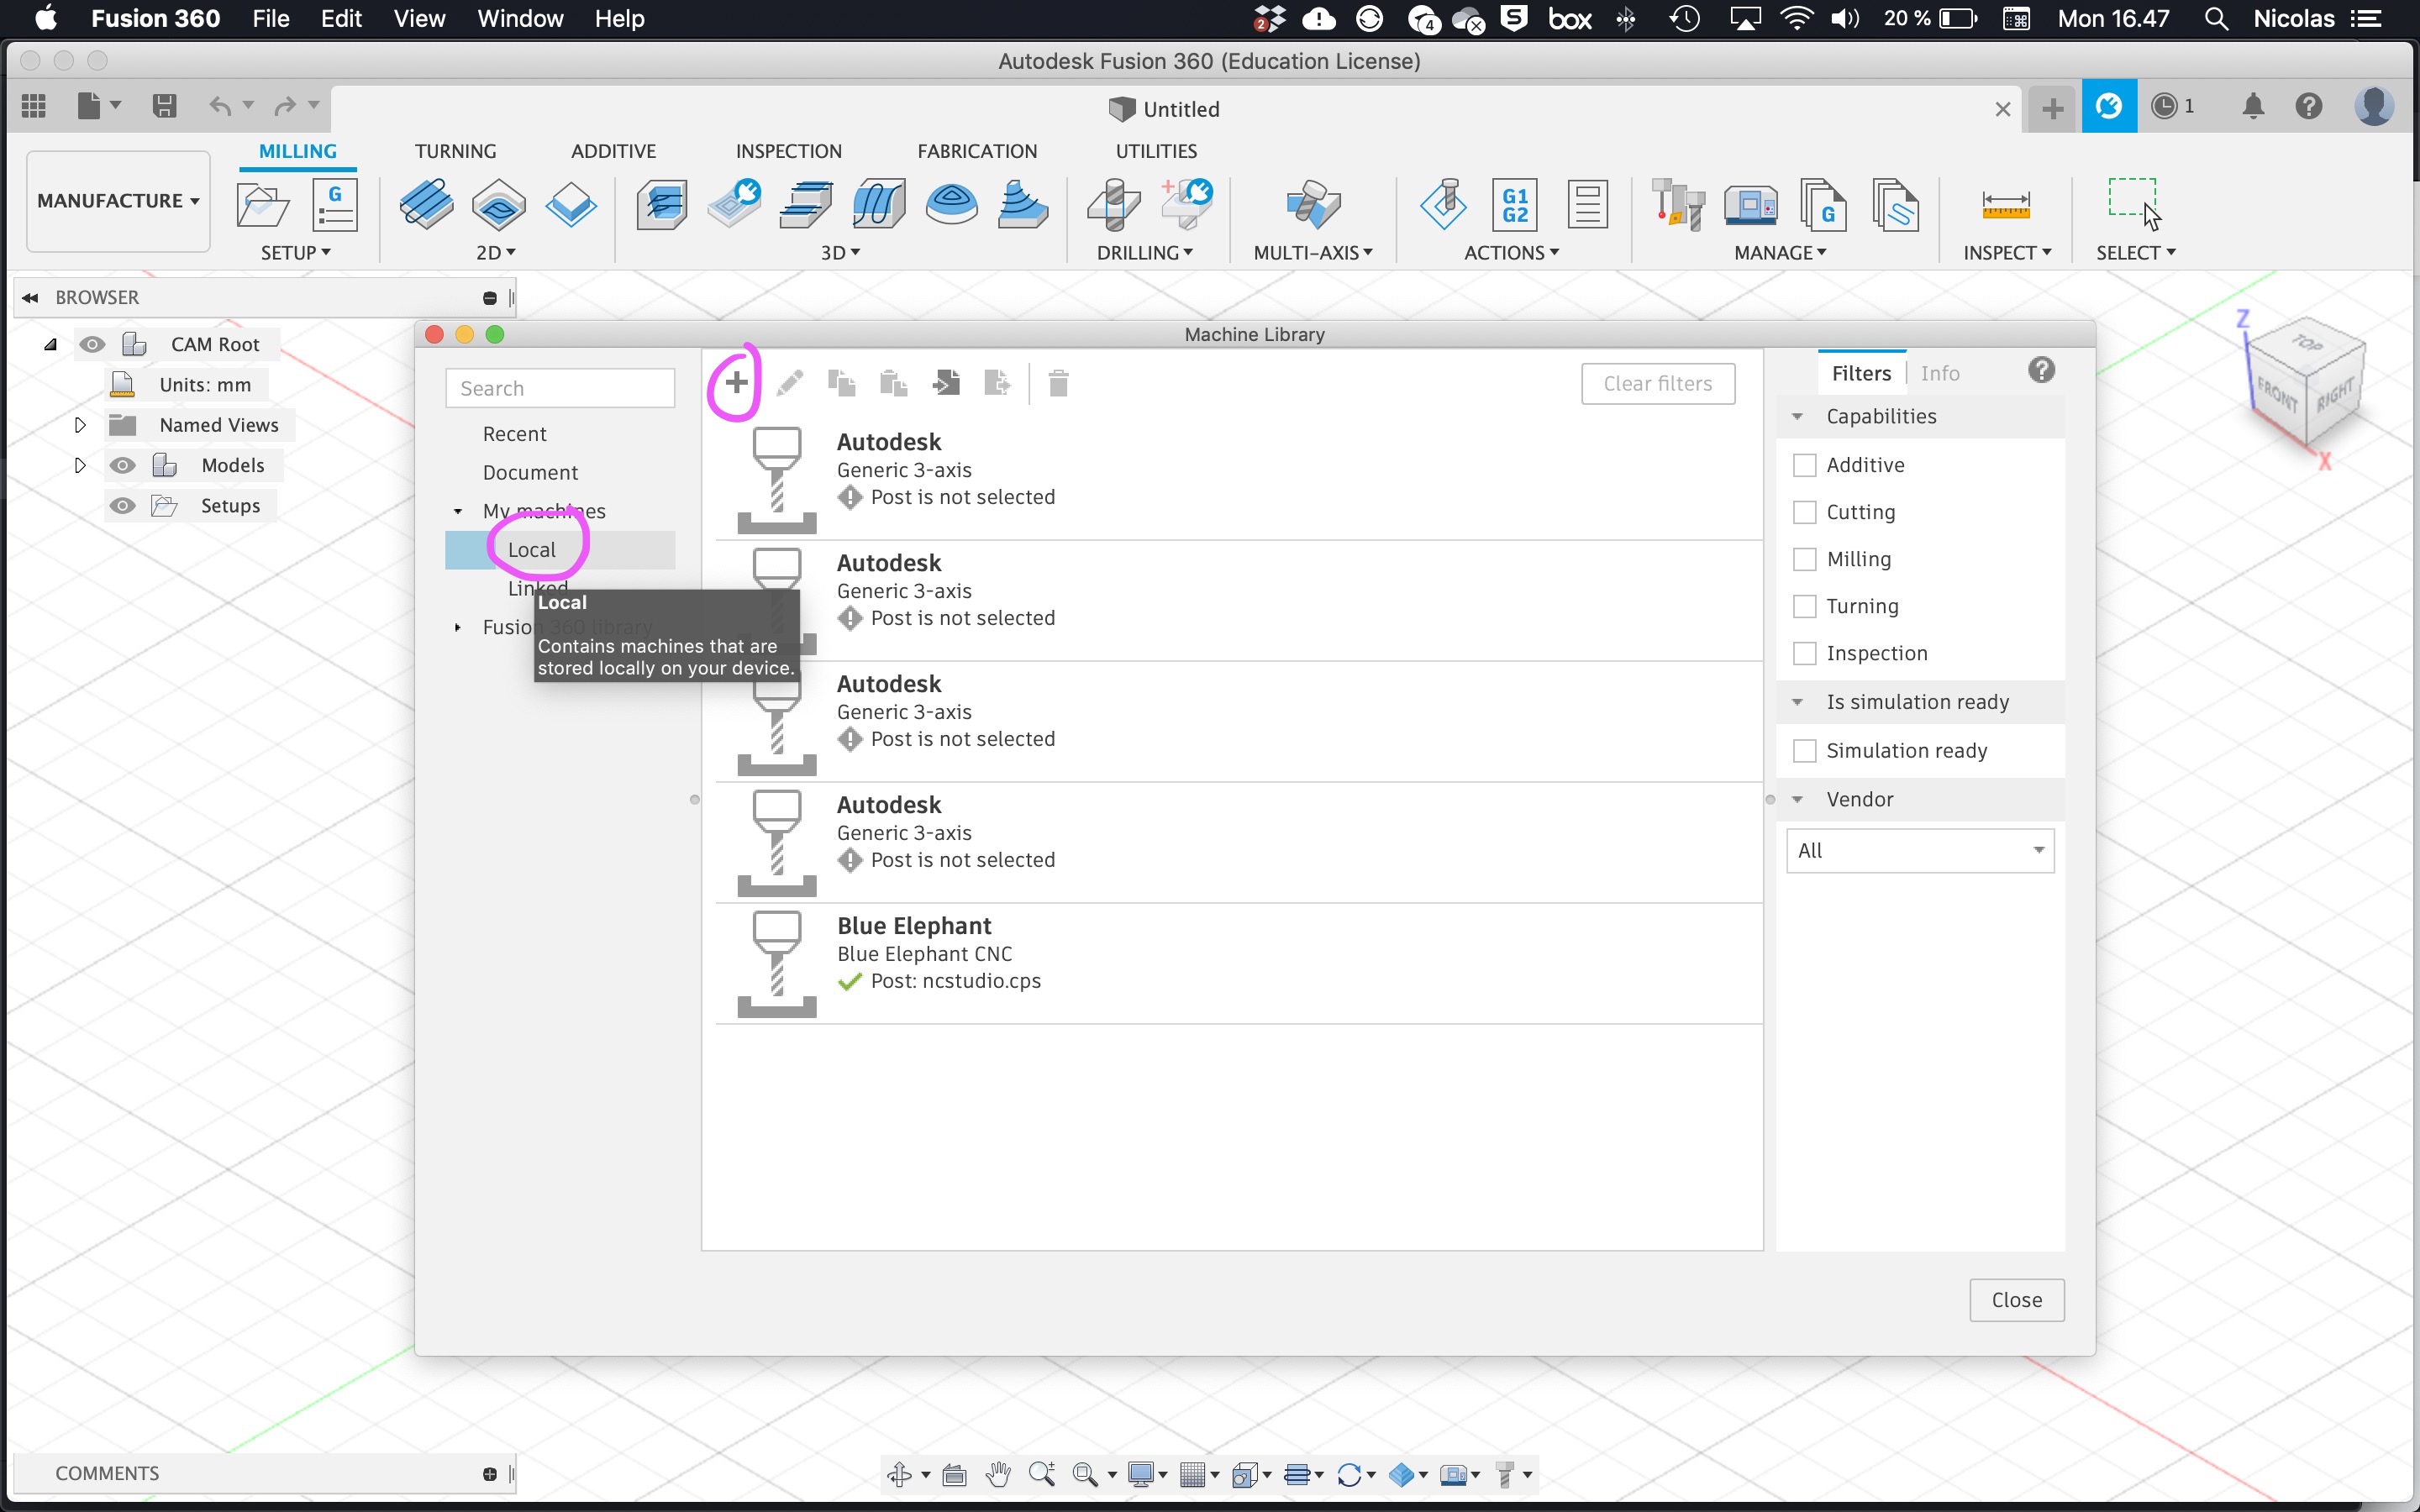
Task: Toggle visibility eye of CAM Root
Action: click(91, 344)
